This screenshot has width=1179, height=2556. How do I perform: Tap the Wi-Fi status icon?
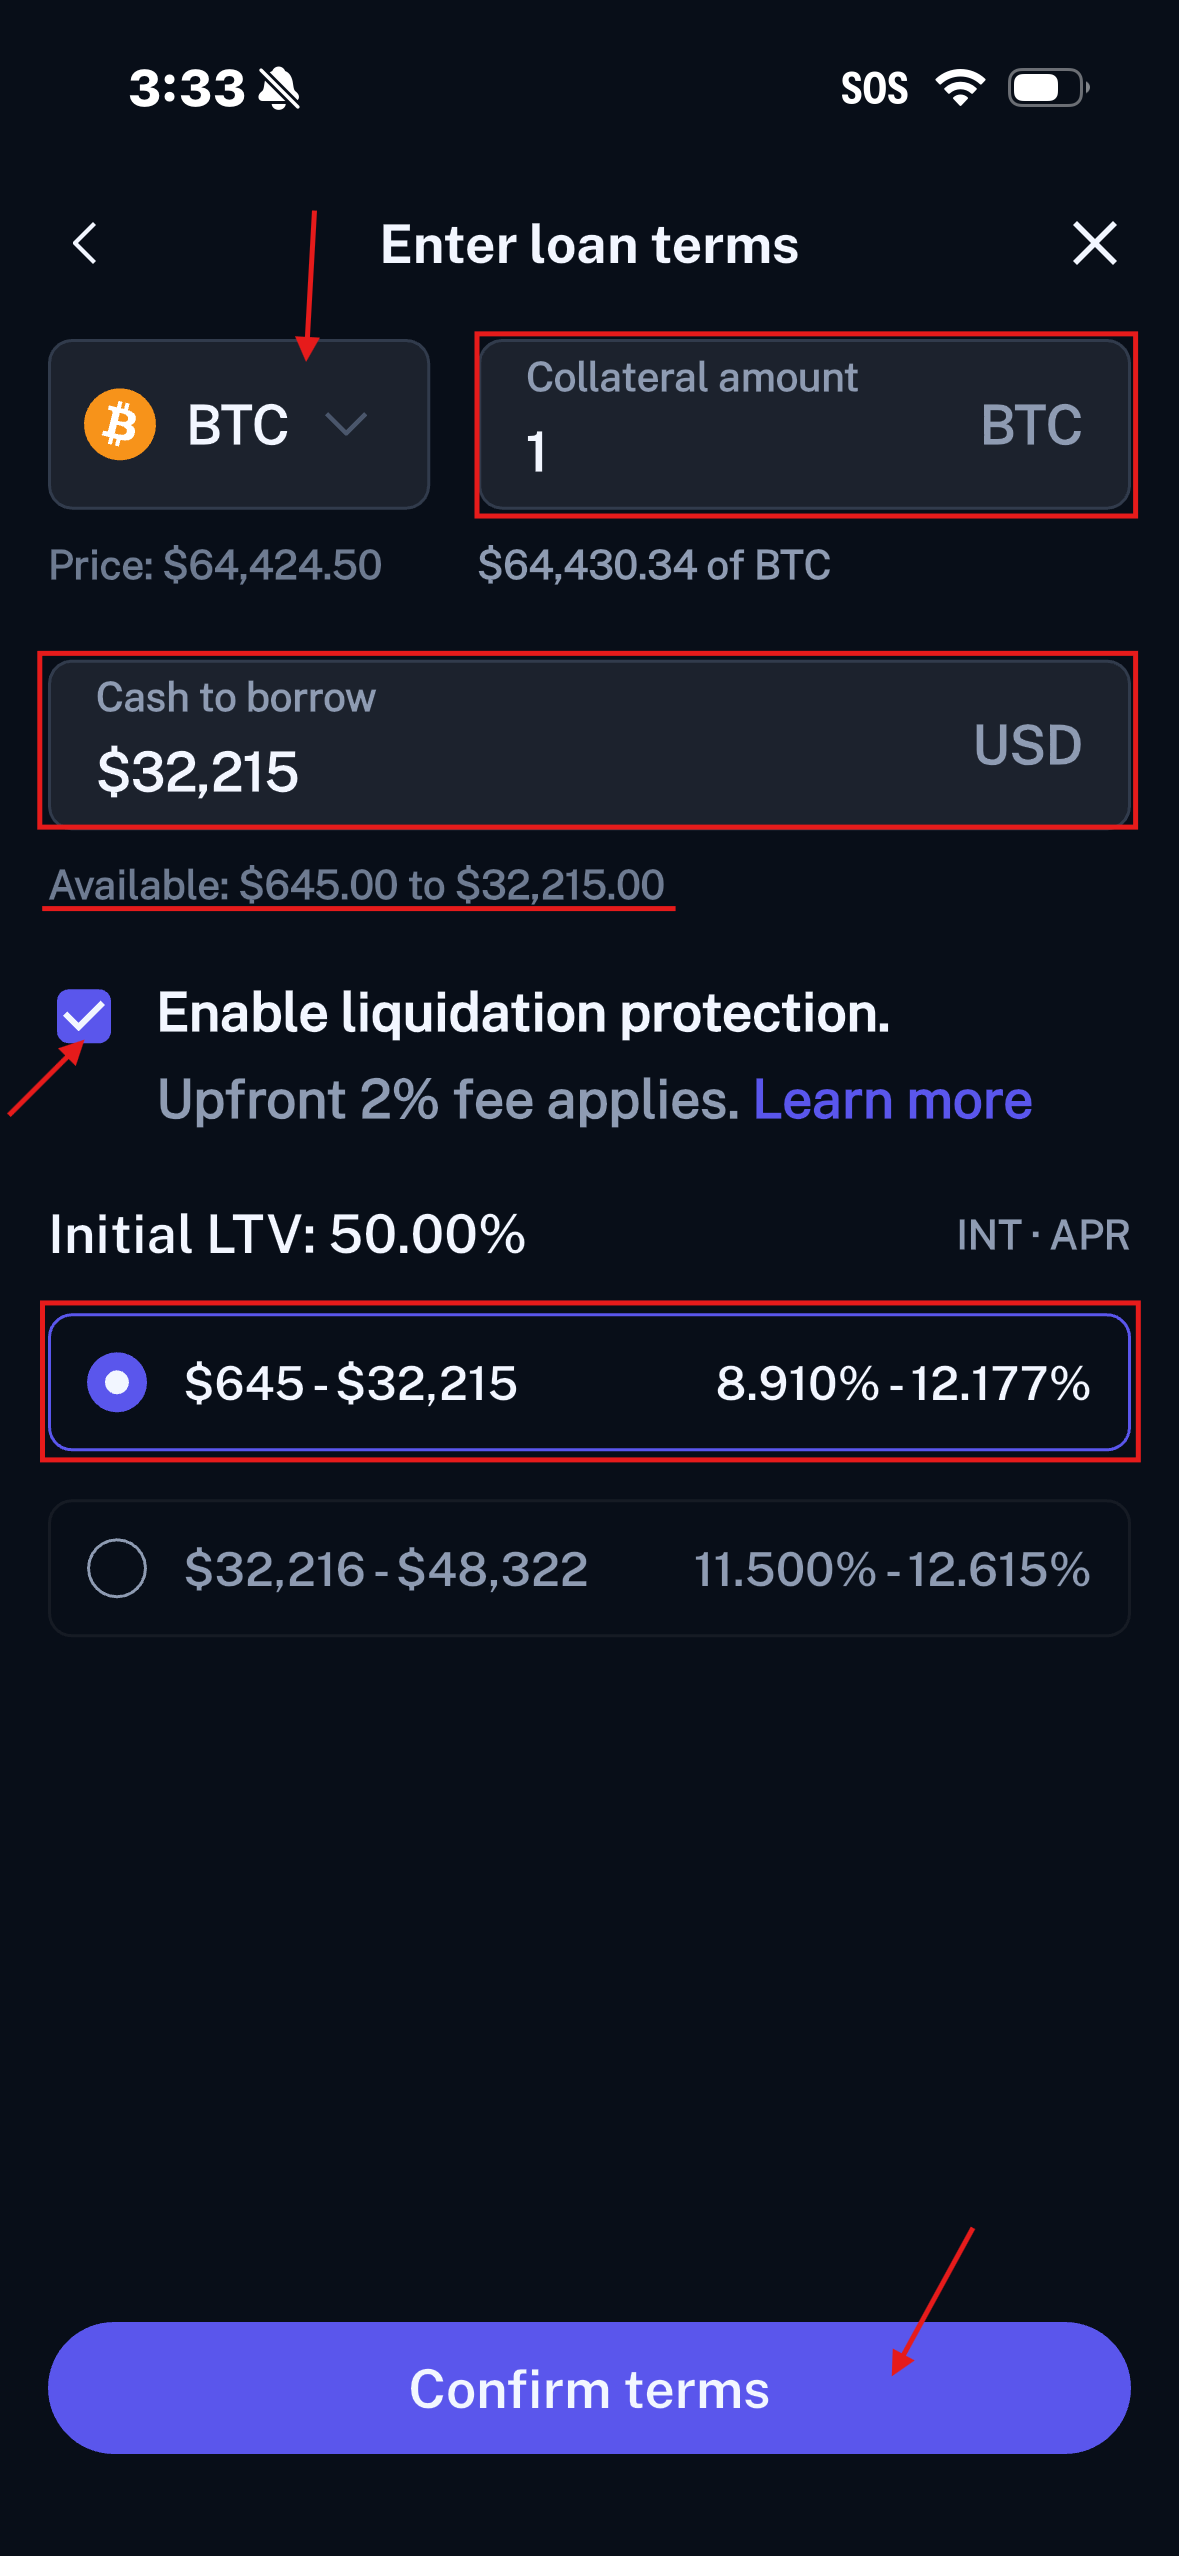click(960, 88)
